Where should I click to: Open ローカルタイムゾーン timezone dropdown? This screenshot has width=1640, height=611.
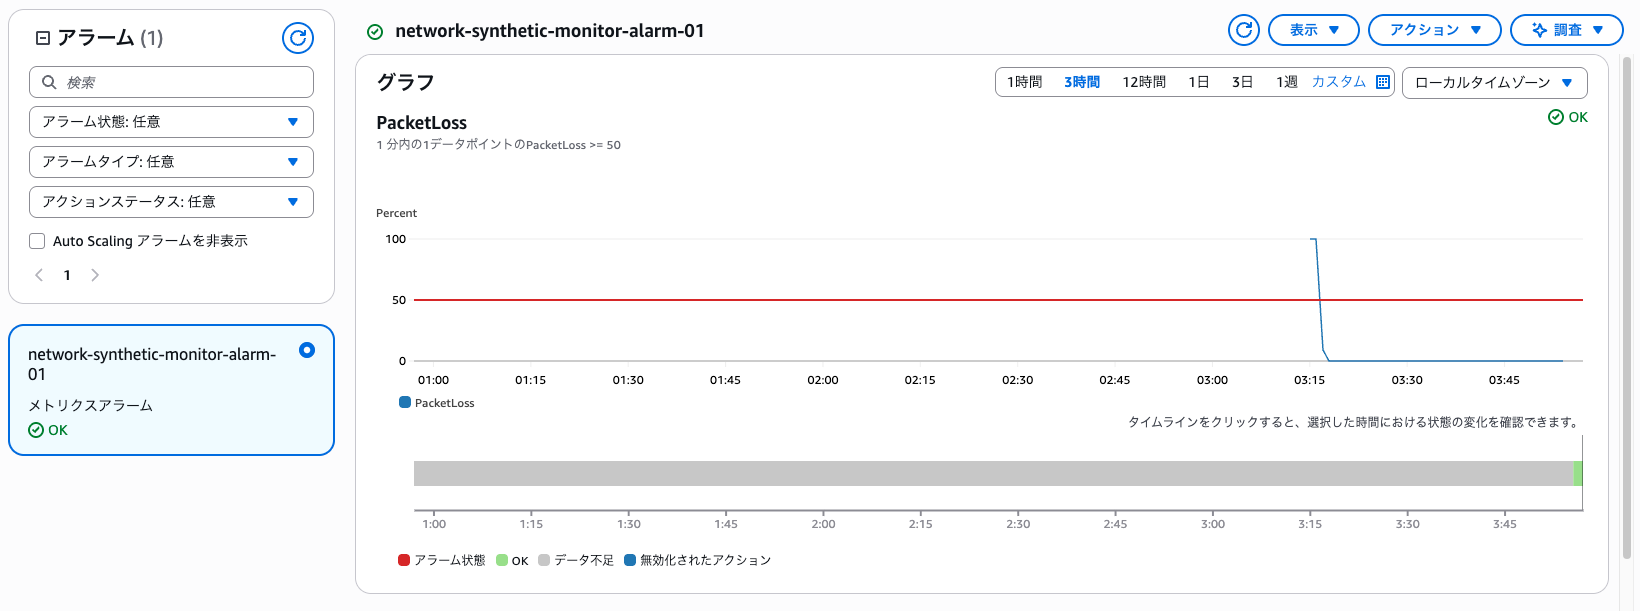pos(1495,82)
